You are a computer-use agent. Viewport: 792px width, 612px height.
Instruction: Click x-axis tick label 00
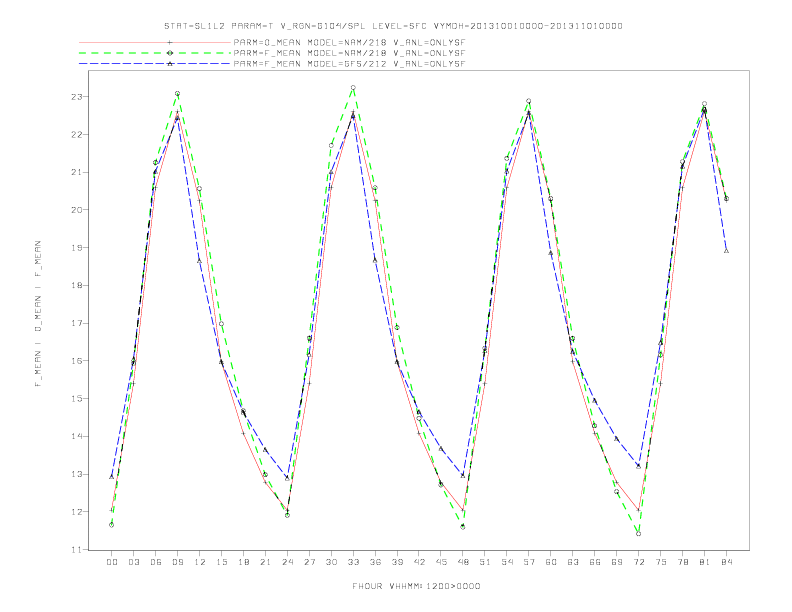point(112,562)
